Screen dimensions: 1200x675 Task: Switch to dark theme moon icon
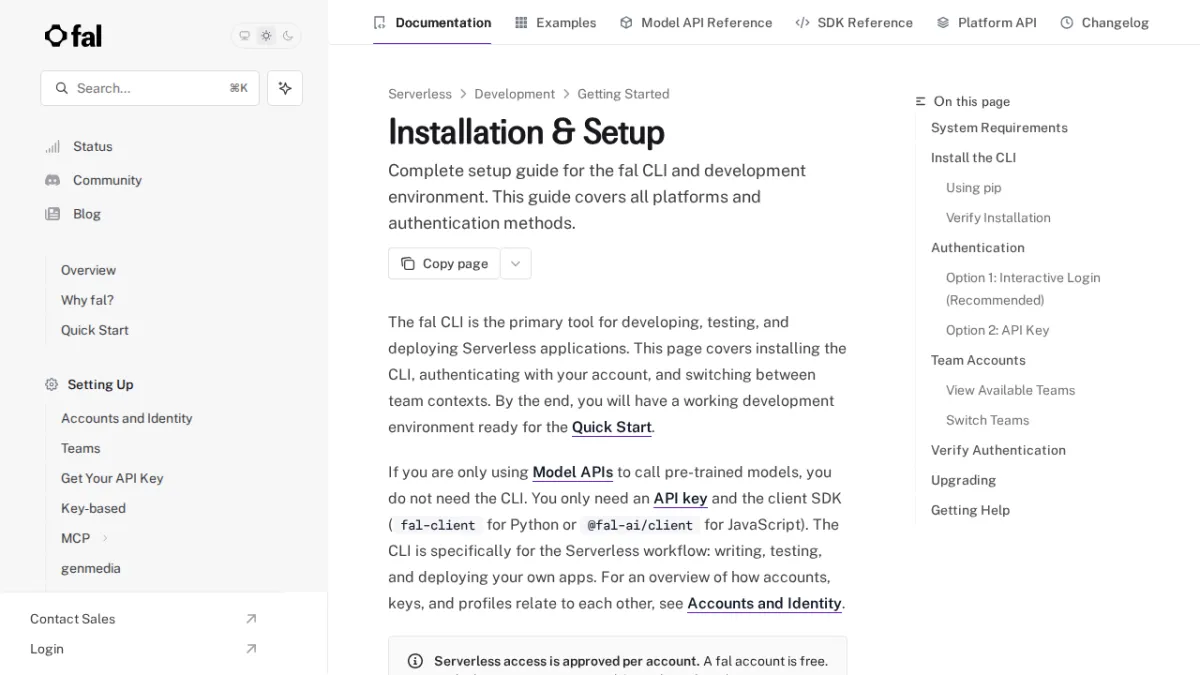(x=288, y=36)
